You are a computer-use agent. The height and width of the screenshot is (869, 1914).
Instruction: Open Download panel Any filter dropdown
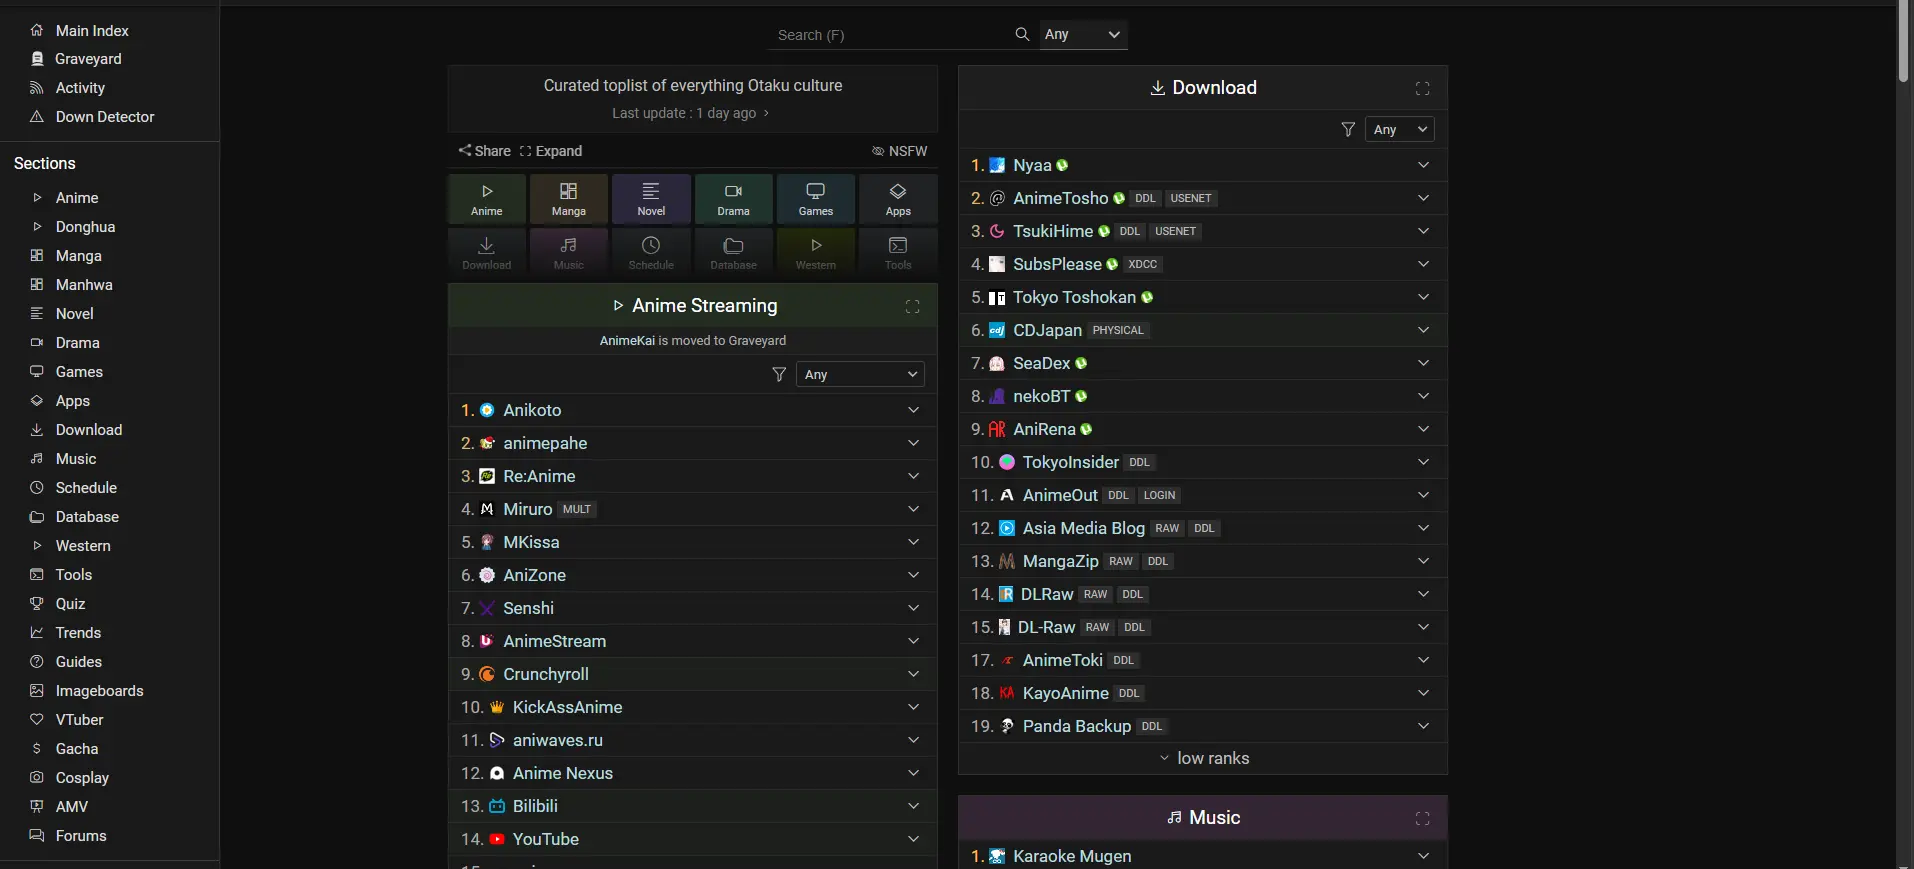pos(1400,129)
